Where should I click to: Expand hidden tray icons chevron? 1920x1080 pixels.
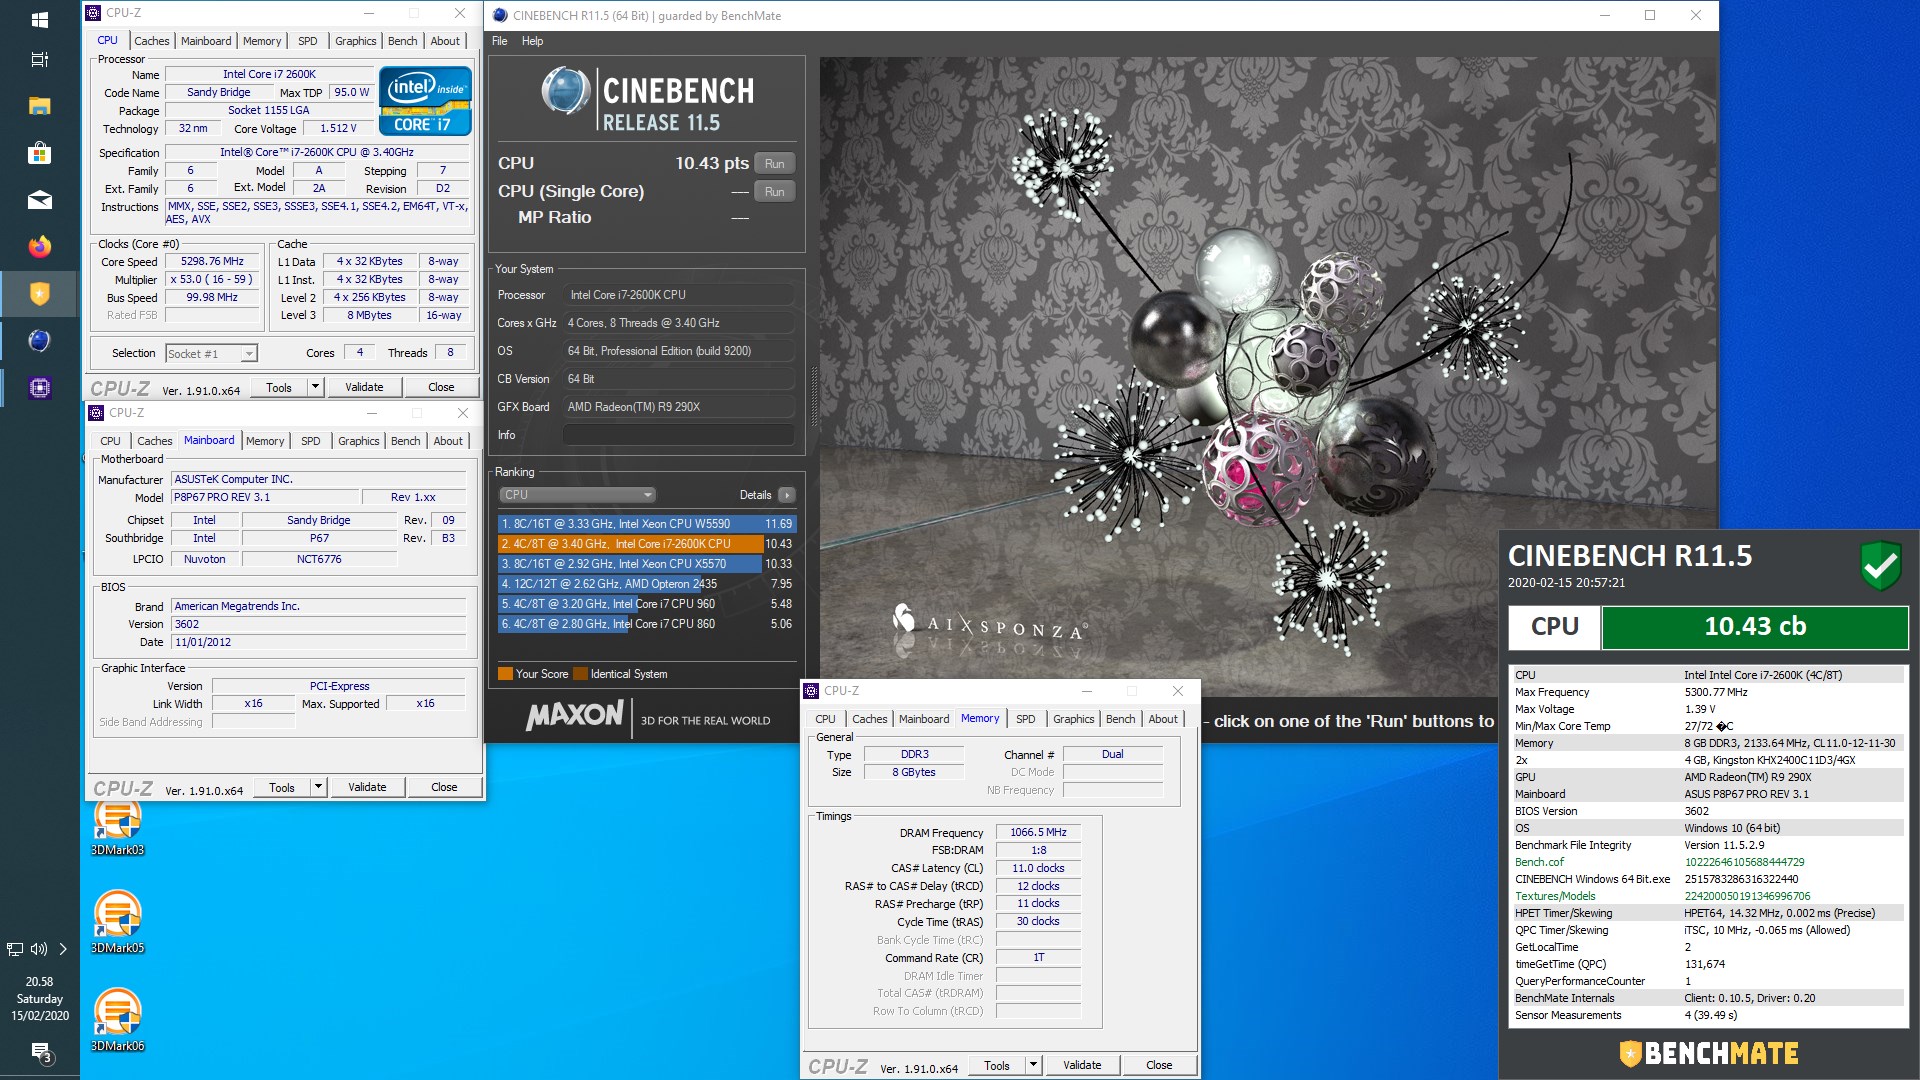click(x=63, y=949)
